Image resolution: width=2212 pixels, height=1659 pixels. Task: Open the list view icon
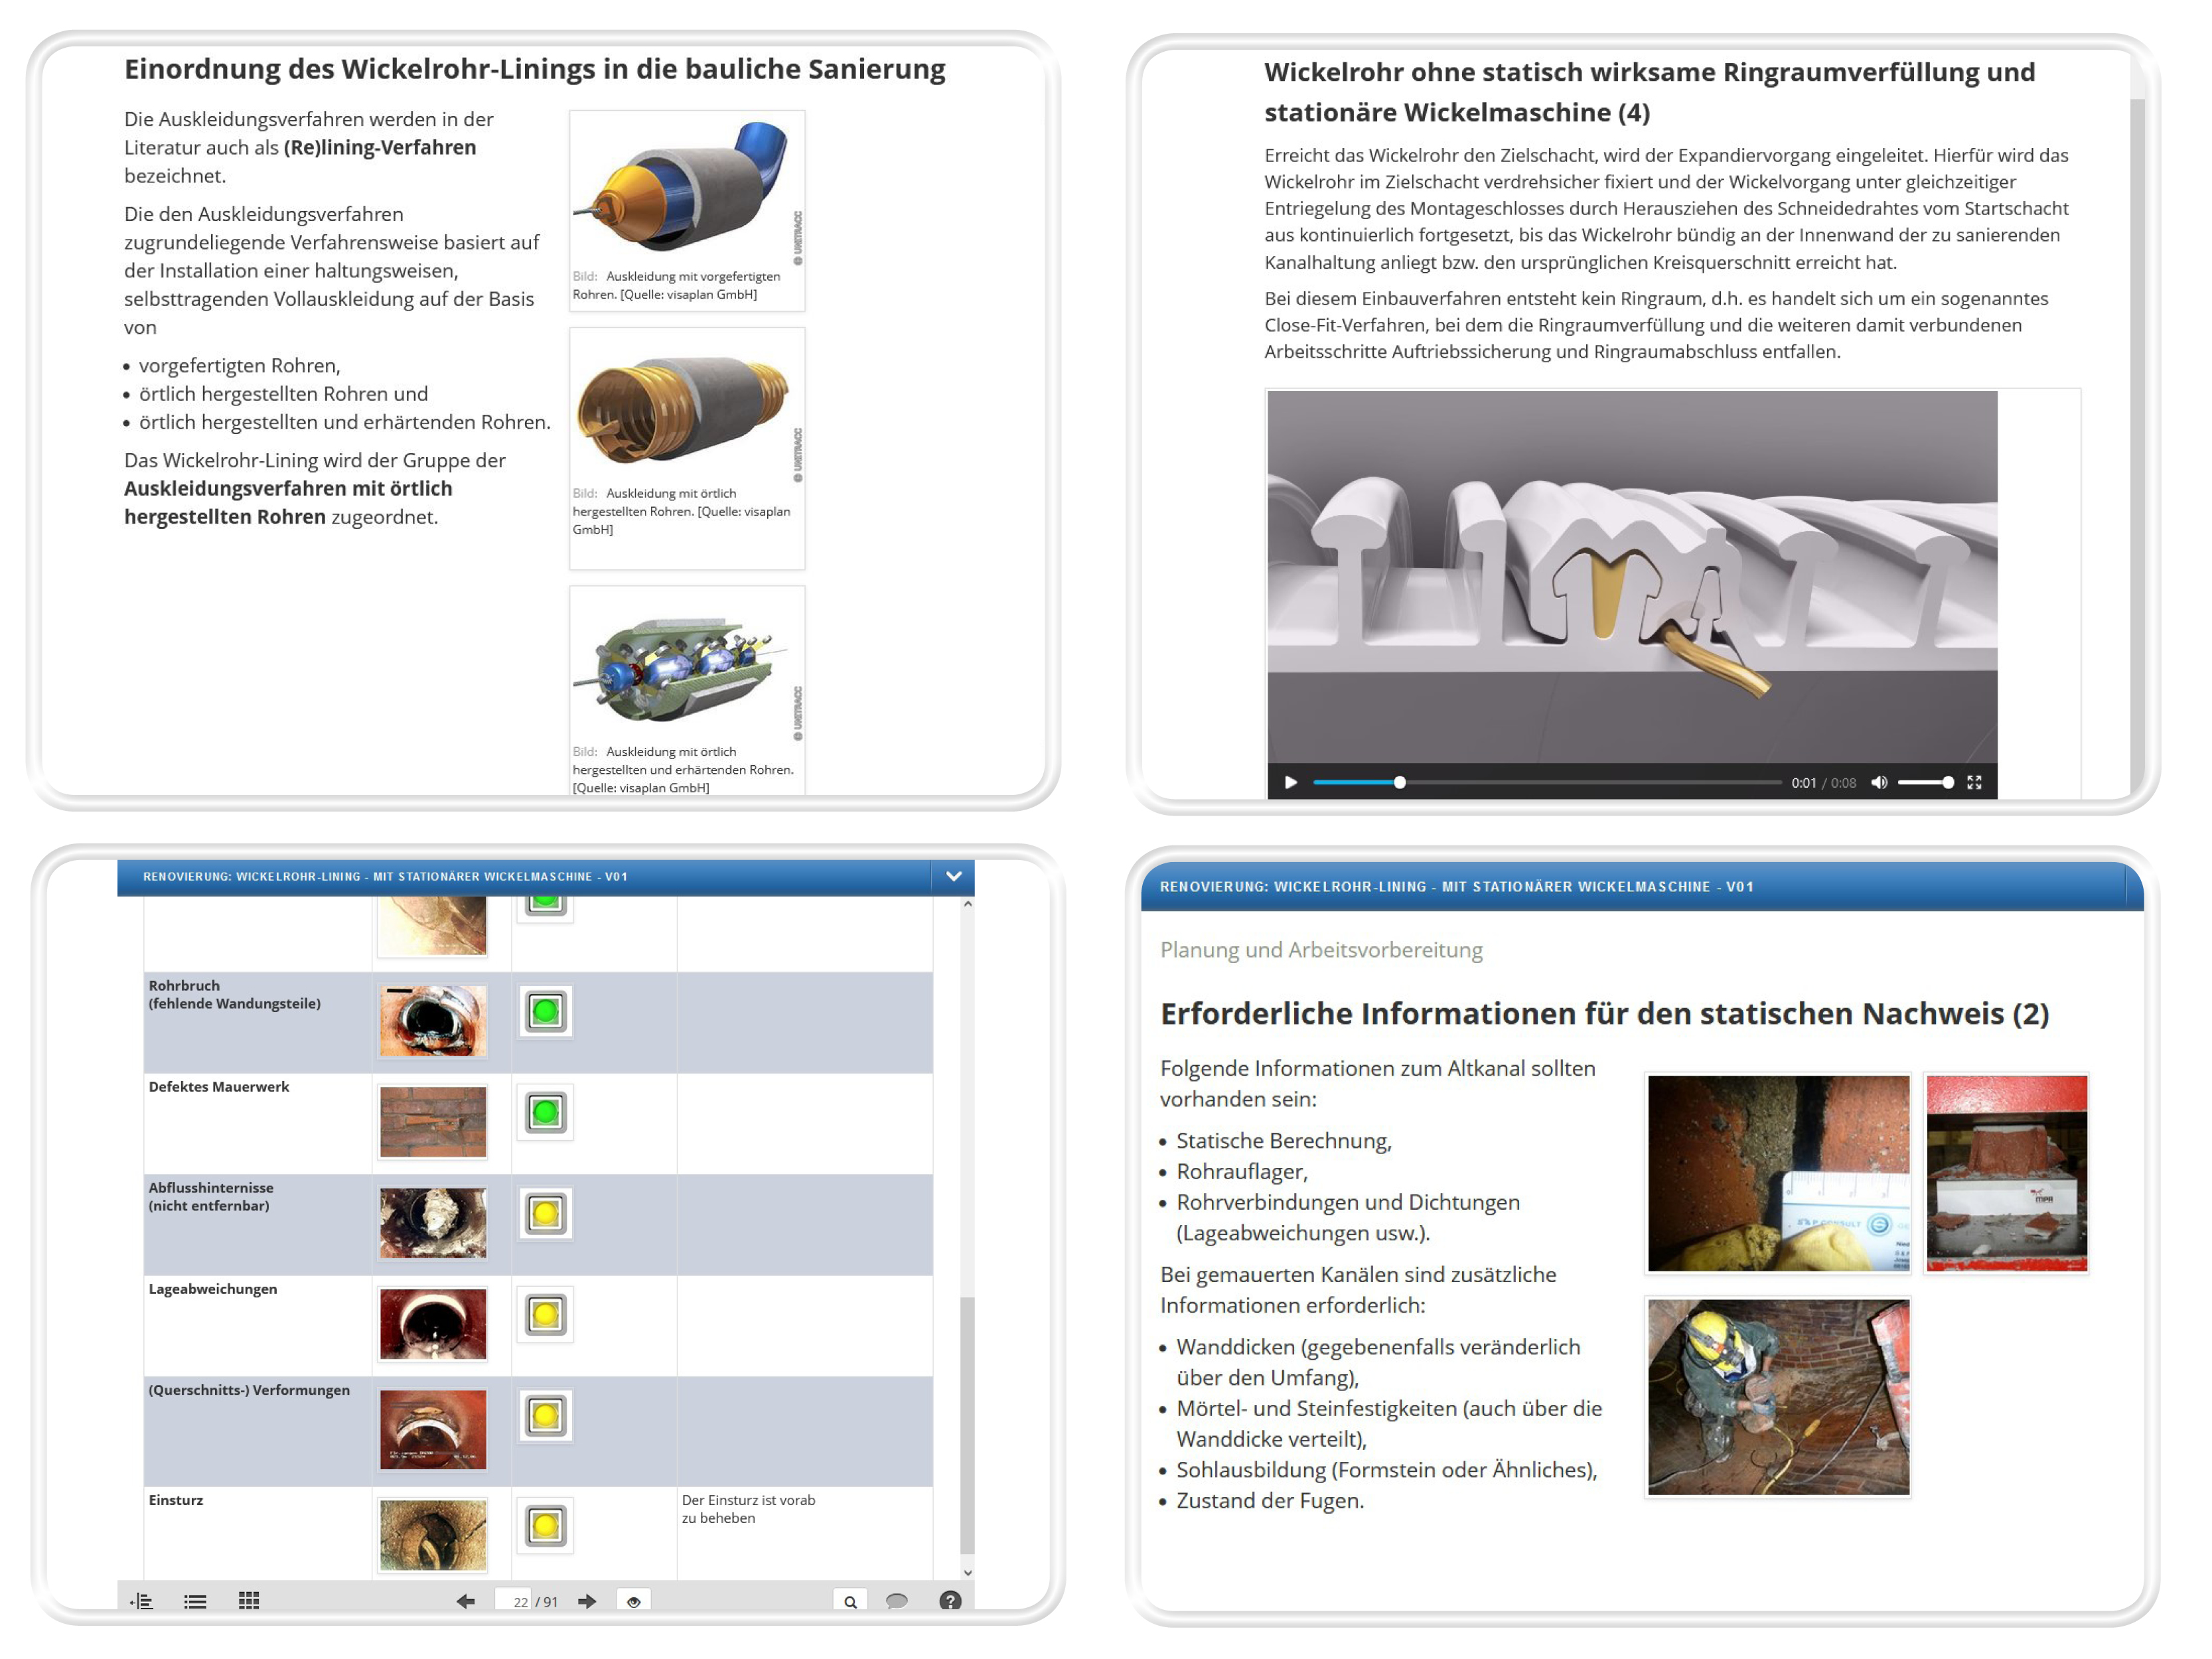(195, 1601)
